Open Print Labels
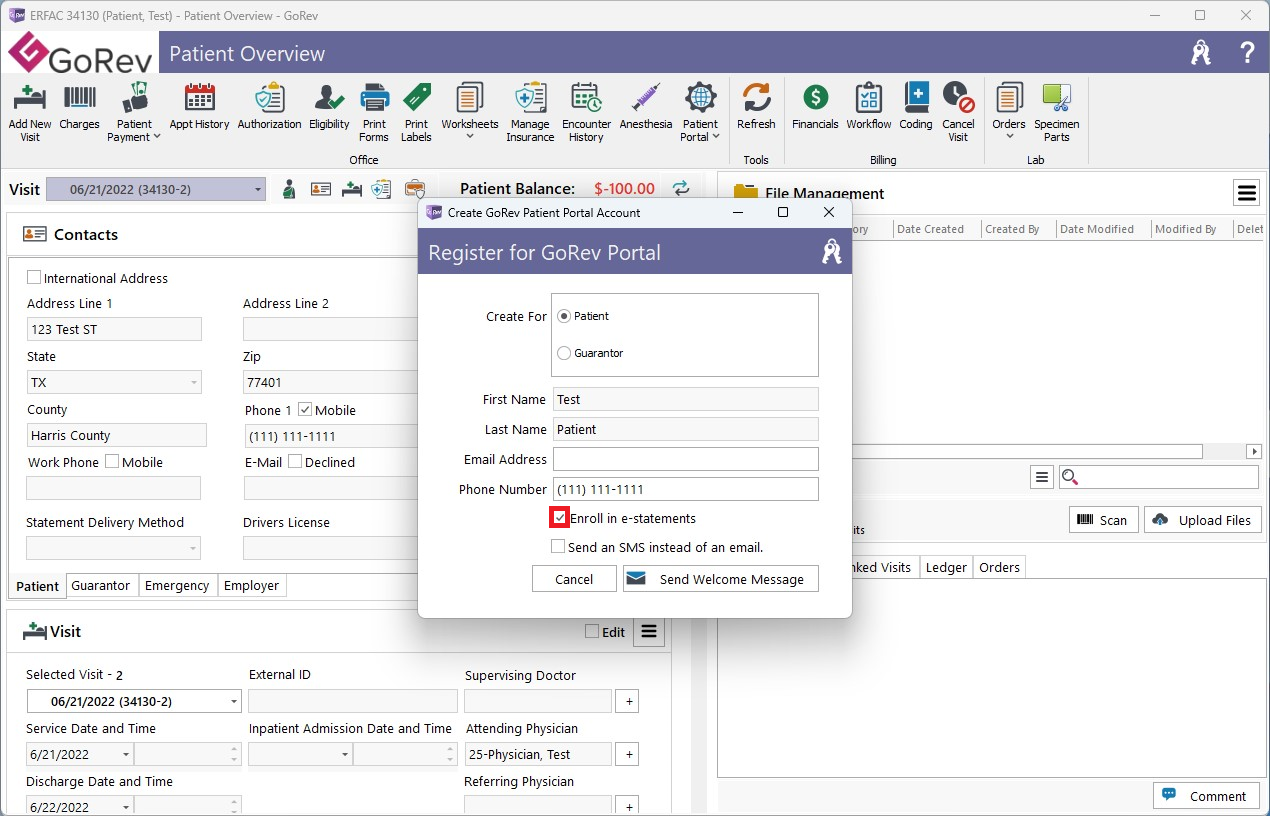Viewport: 1270px width, 816px height. pyautogui.click(x=416, y=112)
